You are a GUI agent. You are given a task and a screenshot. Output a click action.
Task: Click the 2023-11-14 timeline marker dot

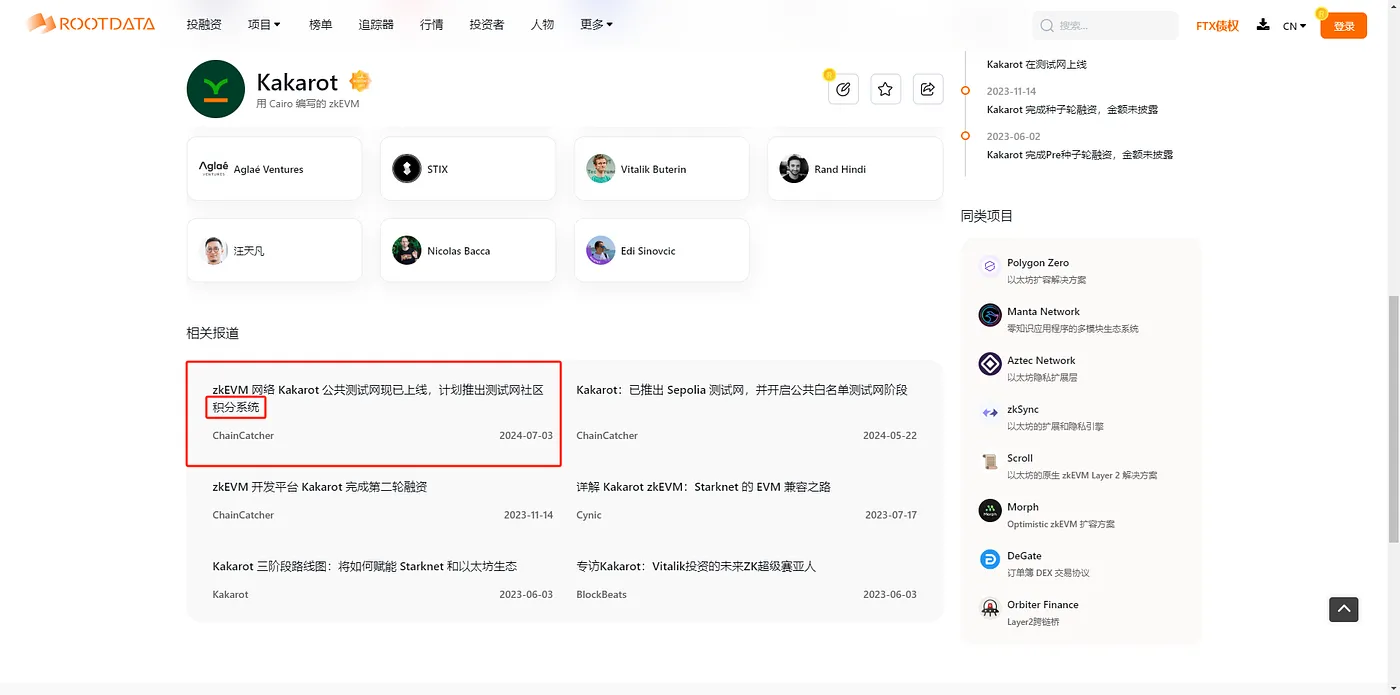[965, 91]
